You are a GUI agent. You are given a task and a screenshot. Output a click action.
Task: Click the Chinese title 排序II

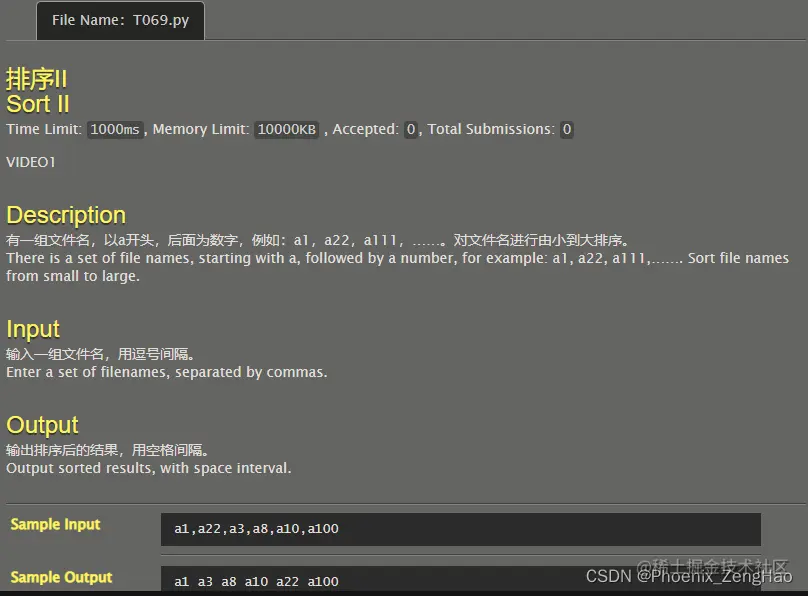(x=37, y=79)
